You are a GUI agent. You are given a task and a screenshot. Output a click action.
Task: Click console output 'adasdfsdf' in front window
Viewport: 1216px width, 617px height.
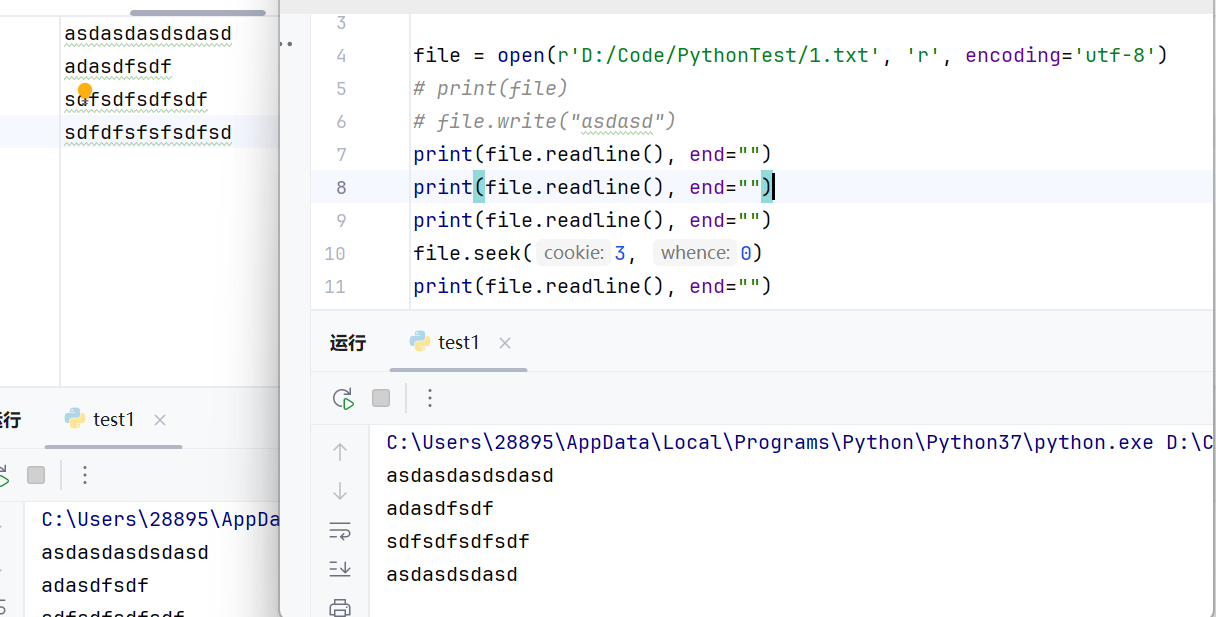(x=440, y=508)
